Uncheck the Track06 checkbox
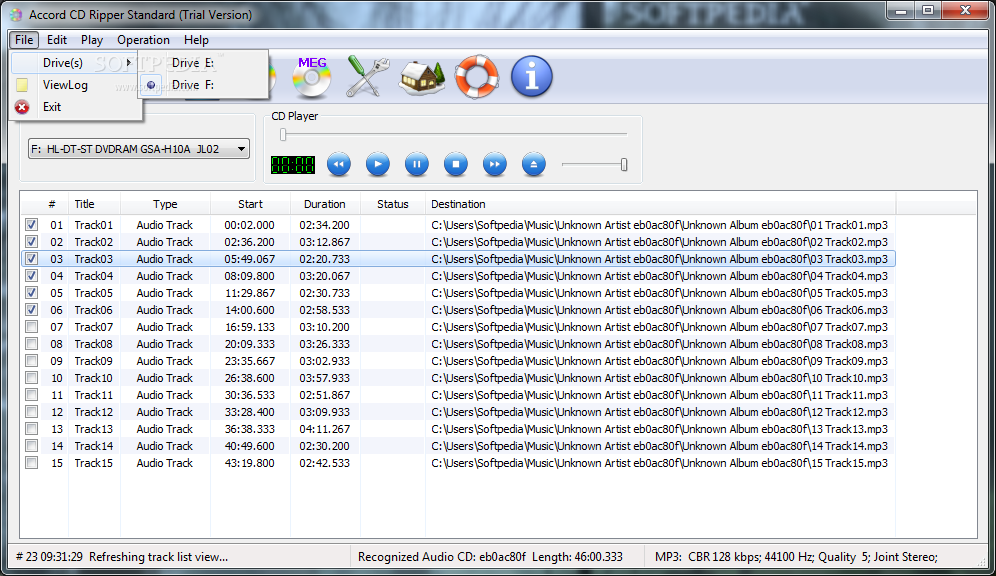 [31, 310]
